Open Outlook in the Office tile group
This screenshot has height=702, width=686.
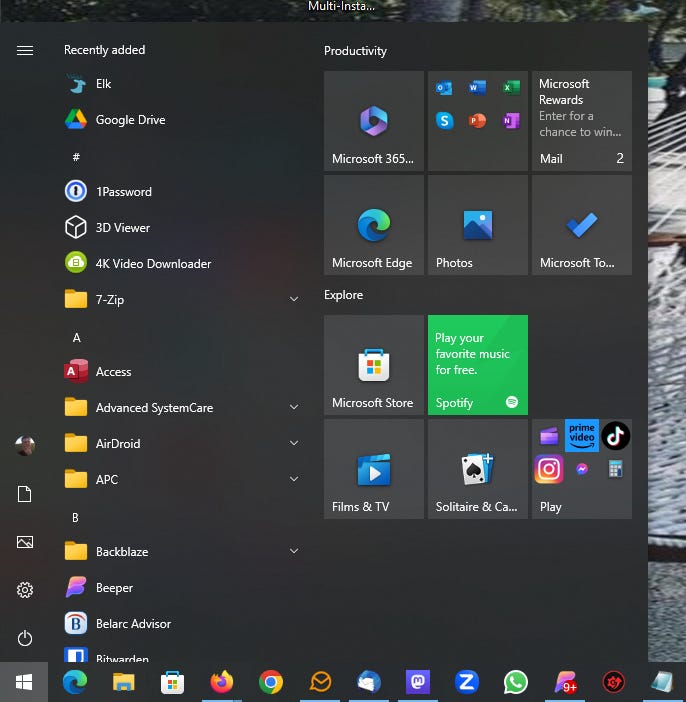pyautogui.click(x=444, y=88)
